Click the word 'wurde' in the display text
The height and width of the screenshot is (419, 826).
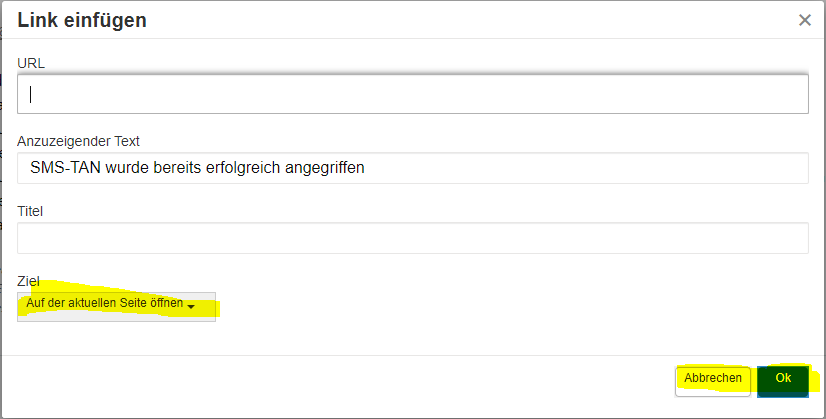[127, 168]
